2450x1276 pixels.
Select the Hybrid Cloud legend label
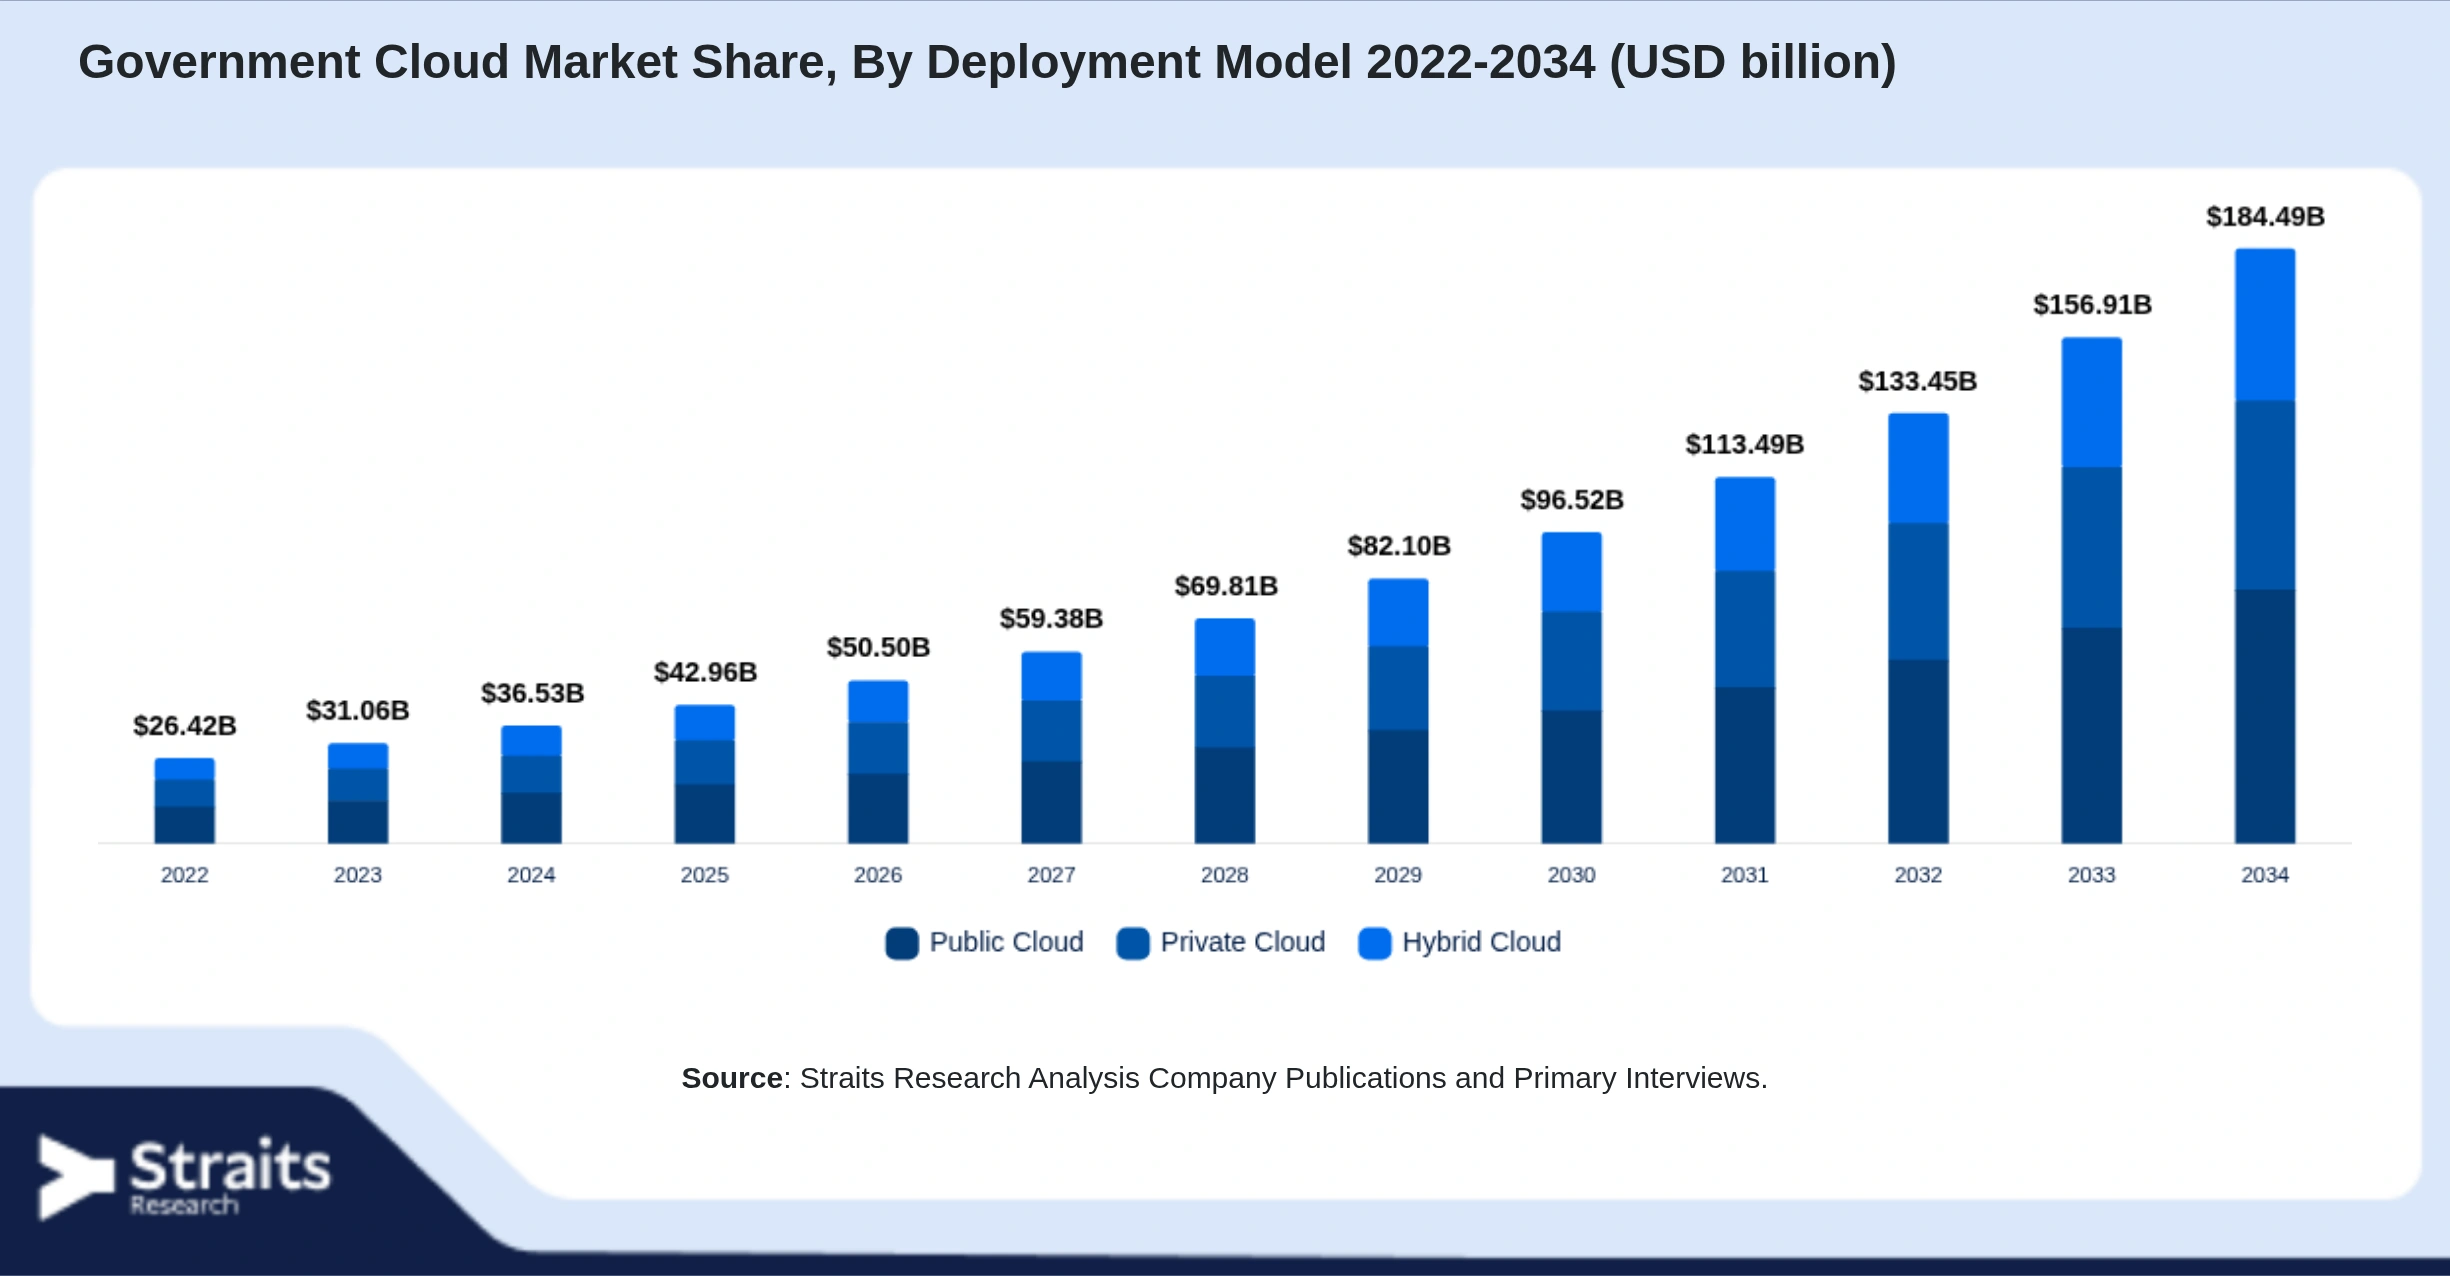(1481, 942)
